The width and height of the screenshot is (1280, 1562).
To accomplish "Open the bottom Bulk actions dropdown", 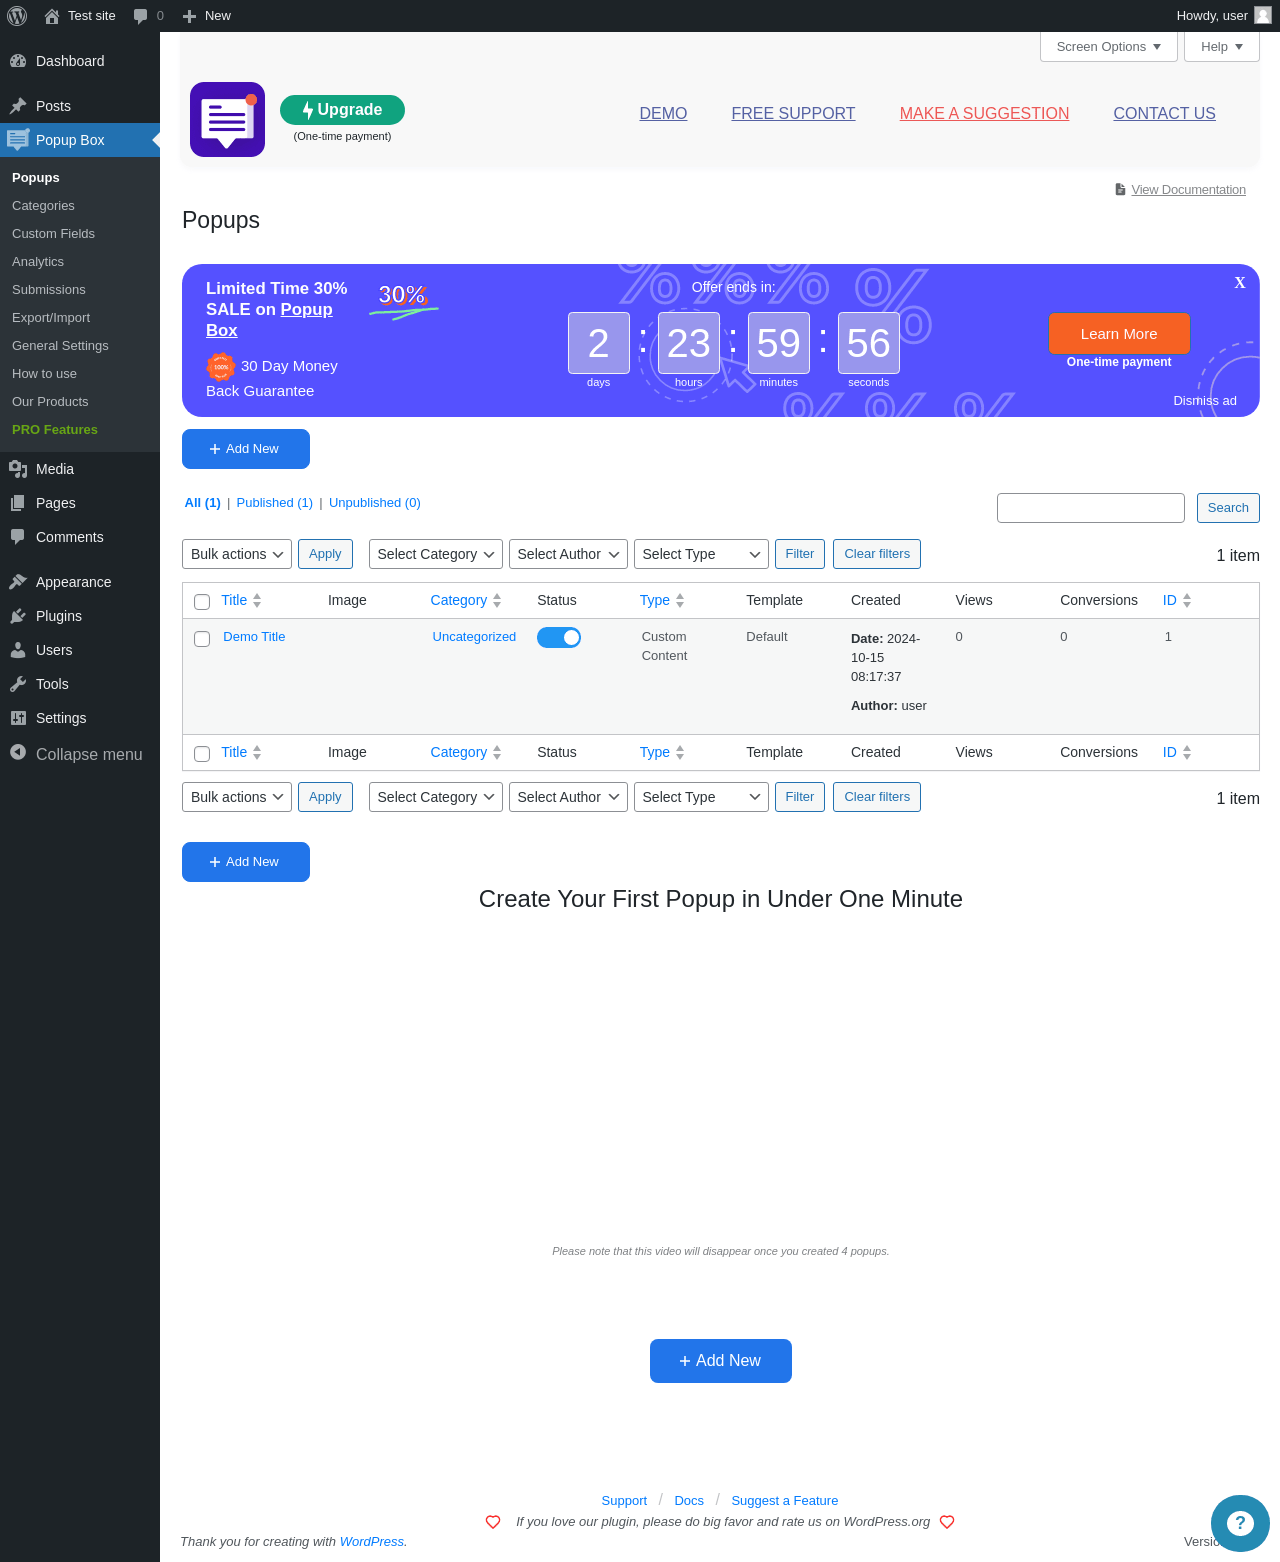I will pyautogui.click(x=237, y=797).
